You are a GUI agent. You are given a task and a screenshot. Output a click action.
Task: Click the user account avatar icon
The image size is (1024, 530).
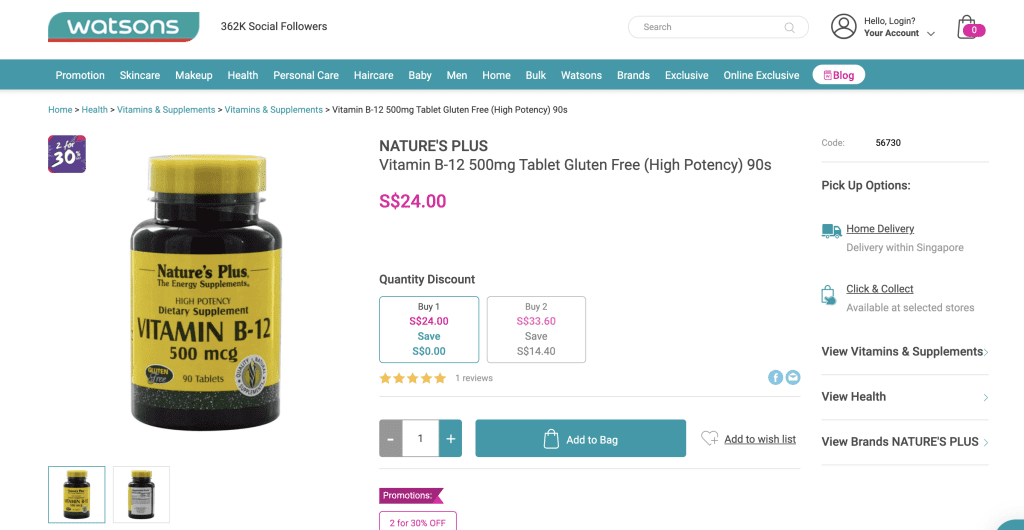click(x=843, y=27)
